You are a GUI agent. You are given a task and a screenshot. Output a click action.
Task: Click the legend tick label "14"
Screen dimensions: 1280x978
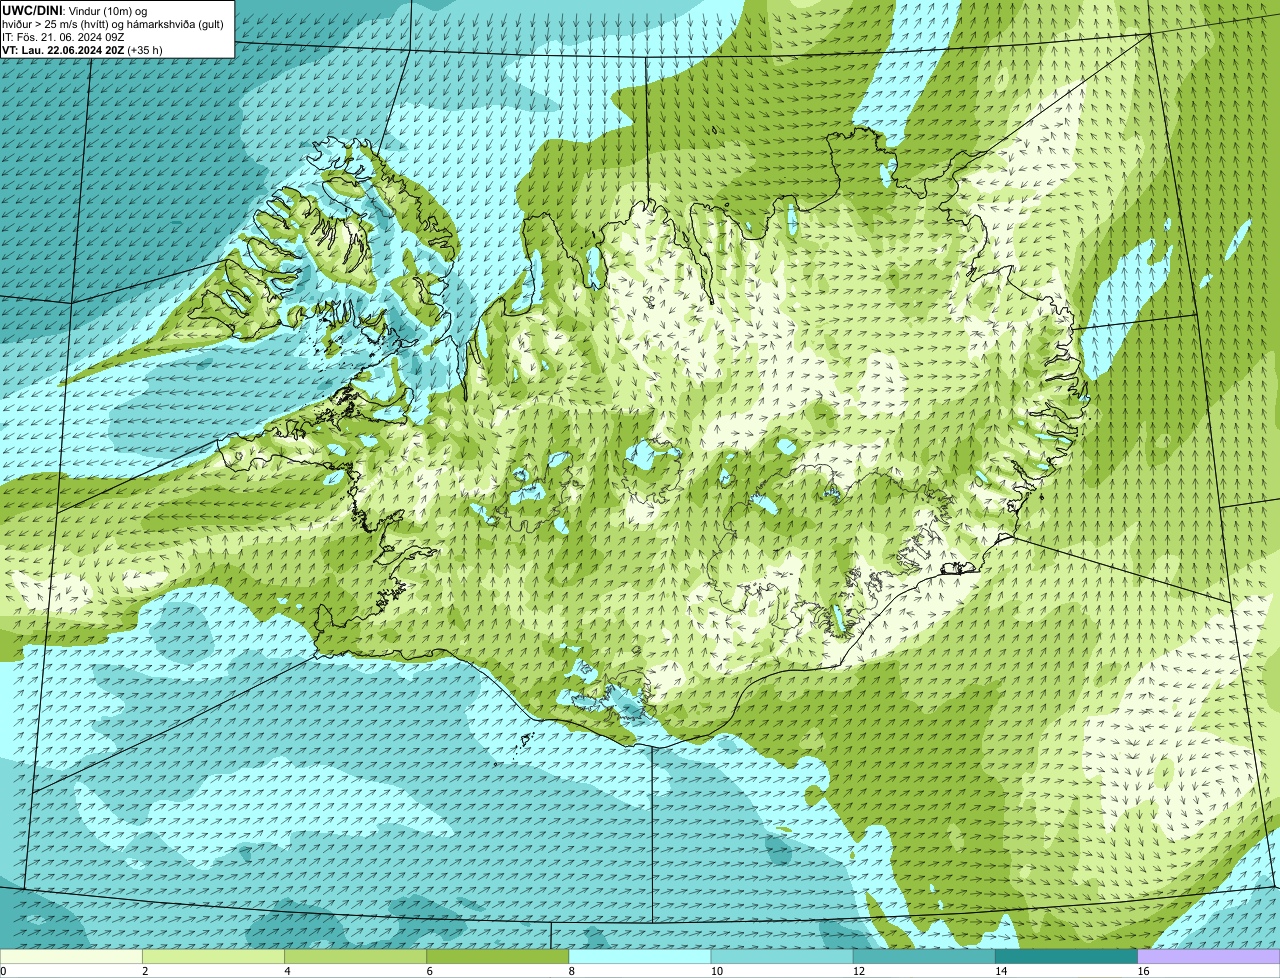point(1001,971)
